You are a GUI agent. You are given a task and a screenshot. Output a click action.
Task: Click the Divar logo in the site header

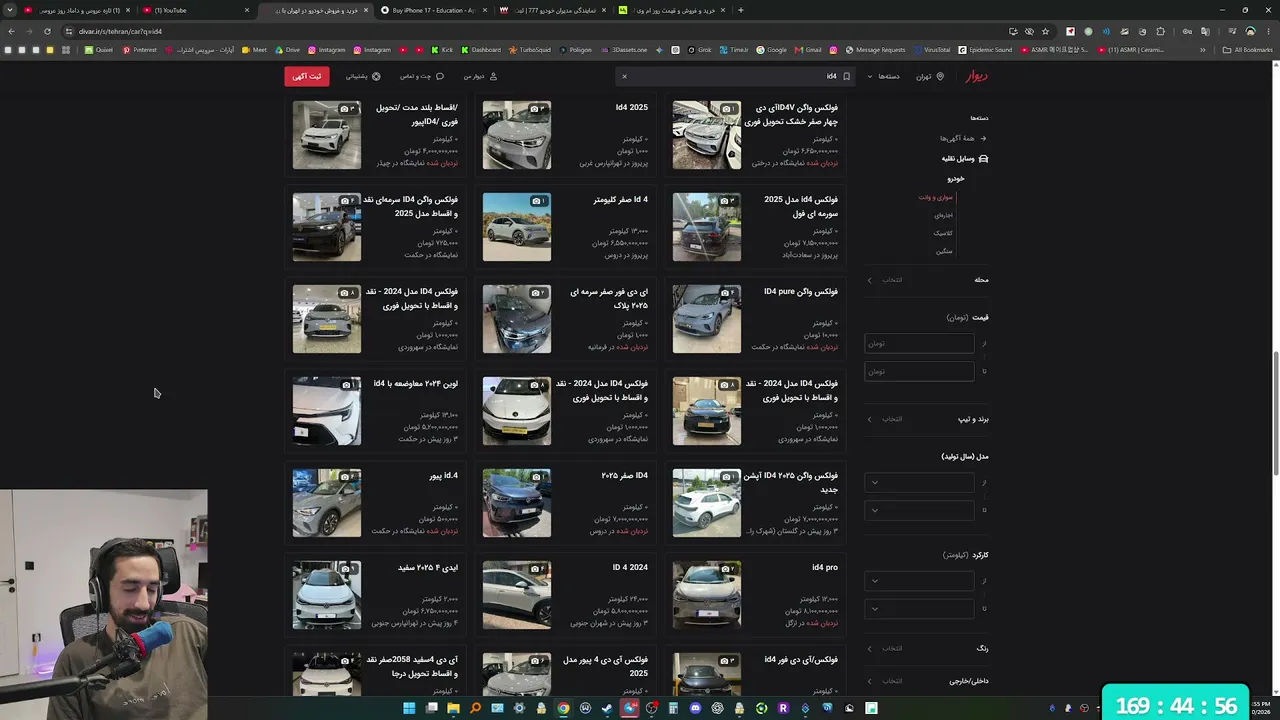pos(976,76)
